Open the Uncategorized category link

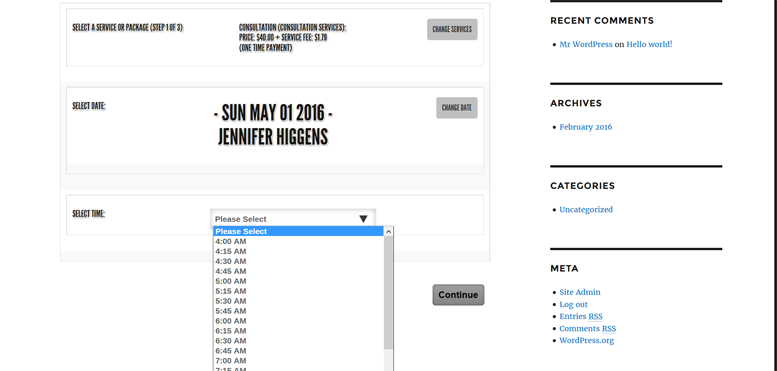(586, 210)
